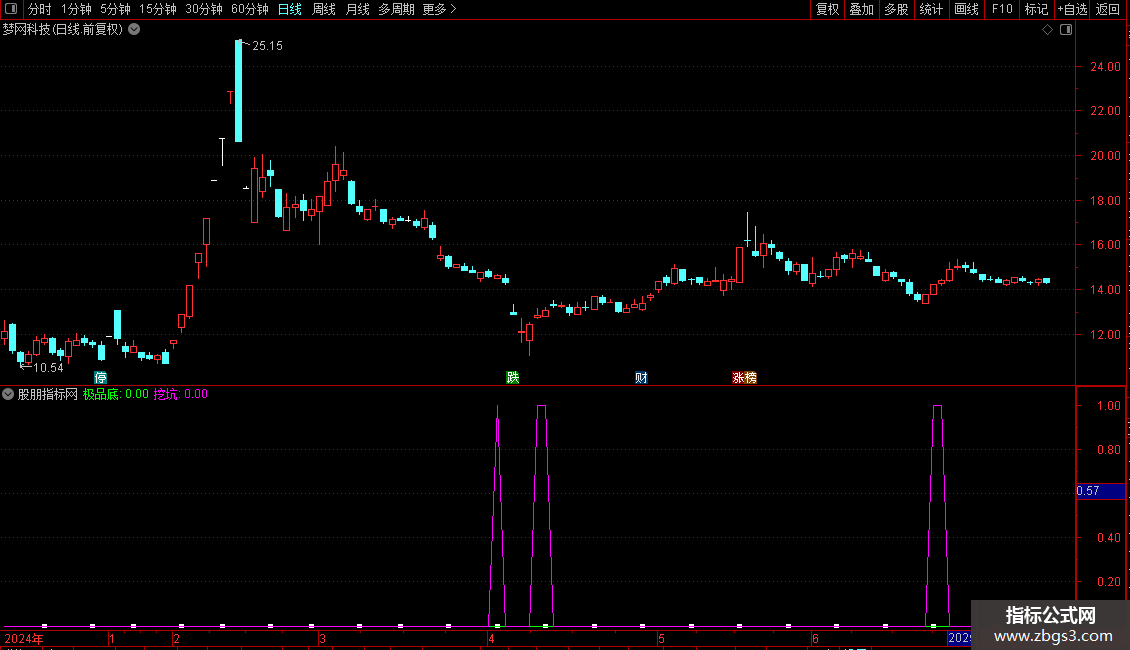Click month 5 on time axis
This screenshot has width=1130, height=650.
click(661, 638)
